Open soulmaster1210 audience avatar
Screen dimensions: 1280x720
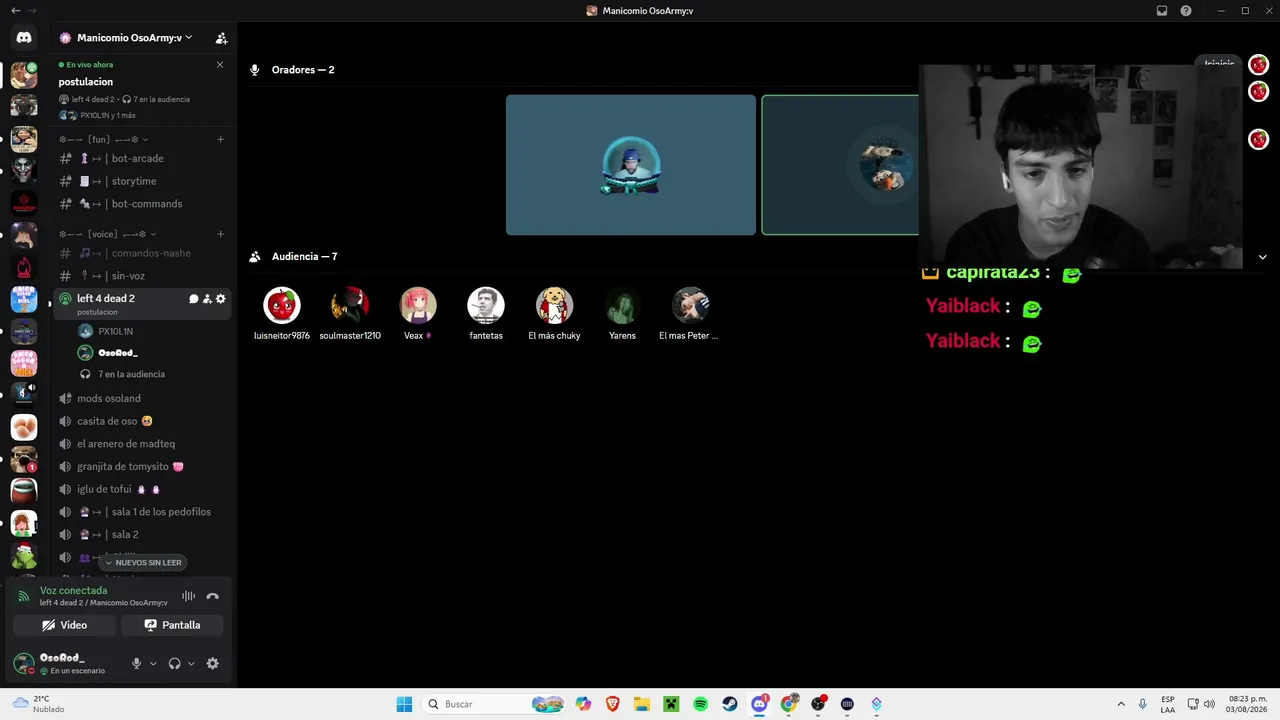point(350,305)
